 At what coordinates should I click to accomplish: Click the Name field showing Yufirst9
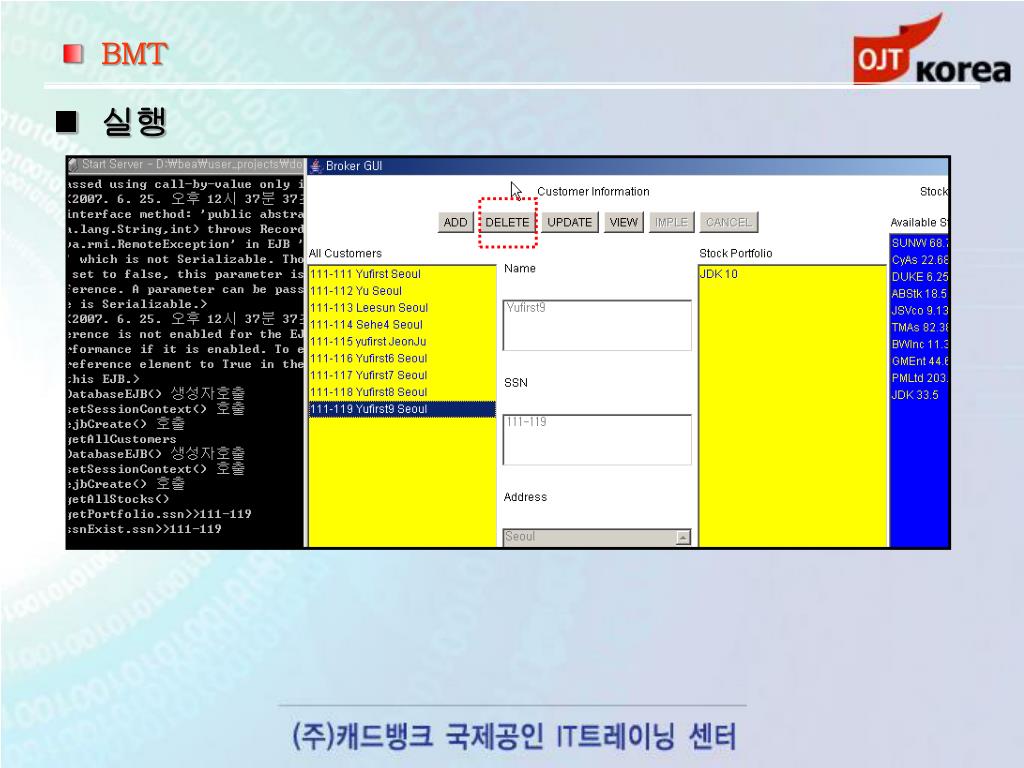coord(597,325)
